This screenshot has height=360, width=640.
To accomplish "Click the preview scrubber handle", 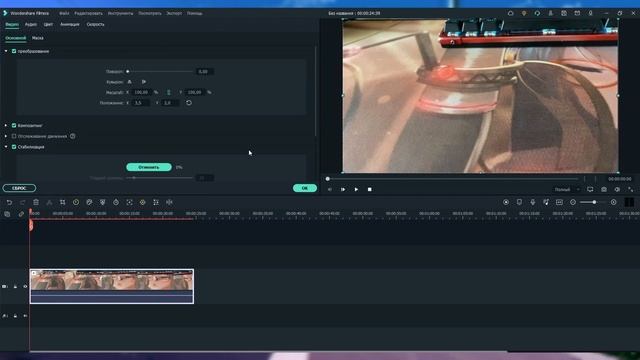I will 328,179.
